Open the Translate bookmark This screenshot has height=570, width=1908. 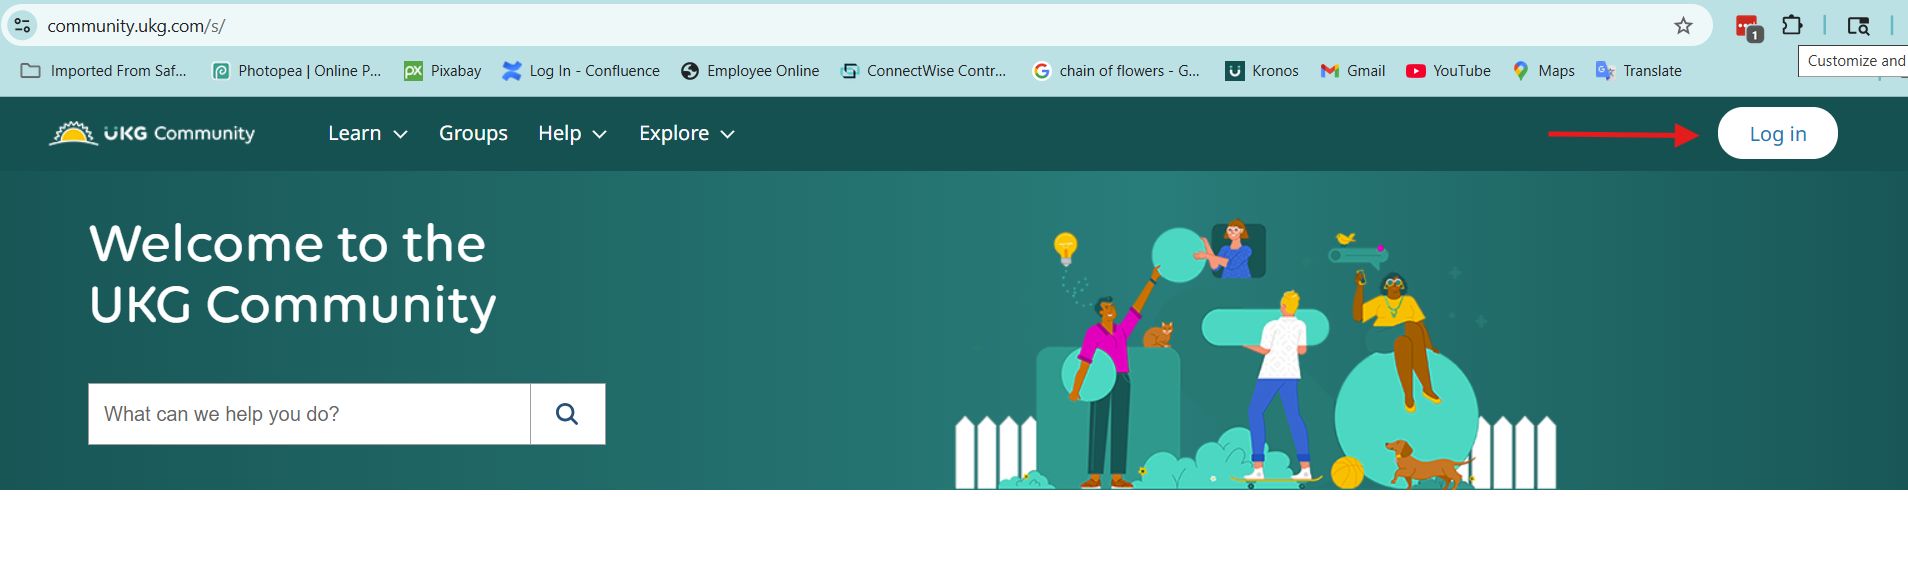pyautogui.click(x=1639, y=71)
